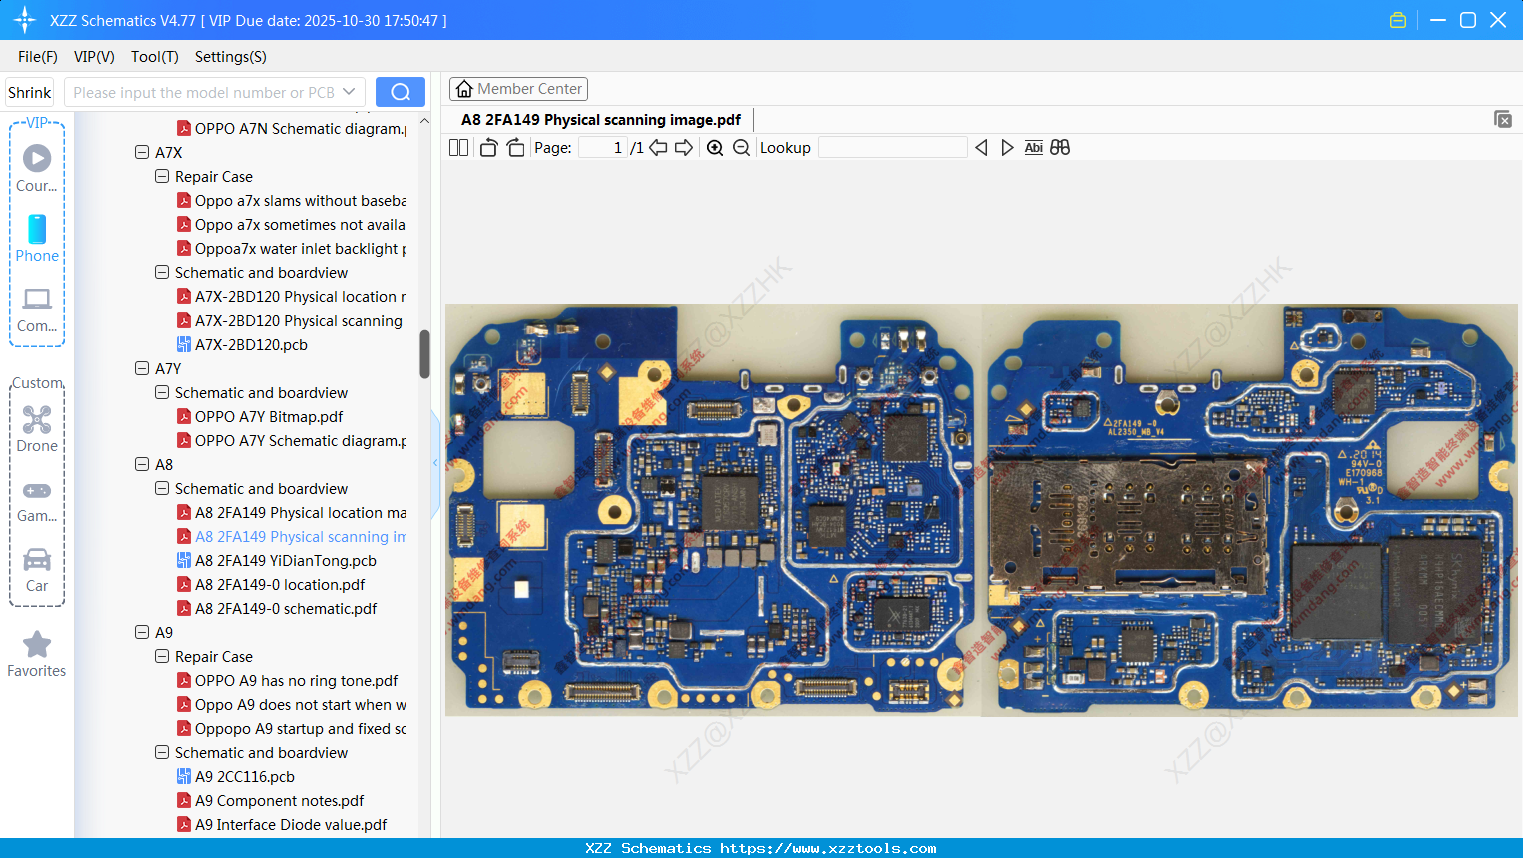Collapse Schematic and boardview under A7Y
The width and height of the screenshot is (1523, 858).
click(x=162, y=392)
